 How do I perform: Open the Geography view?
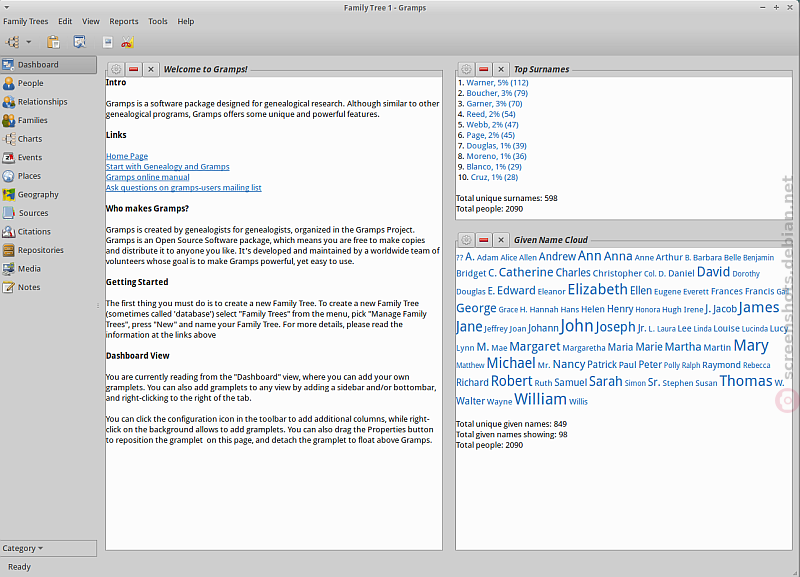pyautogui.click(x=48, y=194)
